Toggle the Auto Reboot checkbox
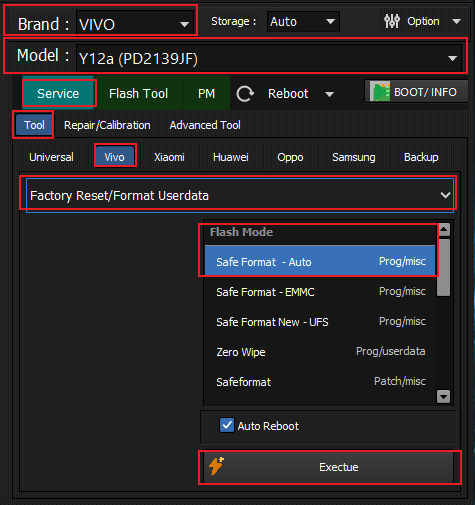This screenshot has height=505, width=475. [x=227, y=425]
